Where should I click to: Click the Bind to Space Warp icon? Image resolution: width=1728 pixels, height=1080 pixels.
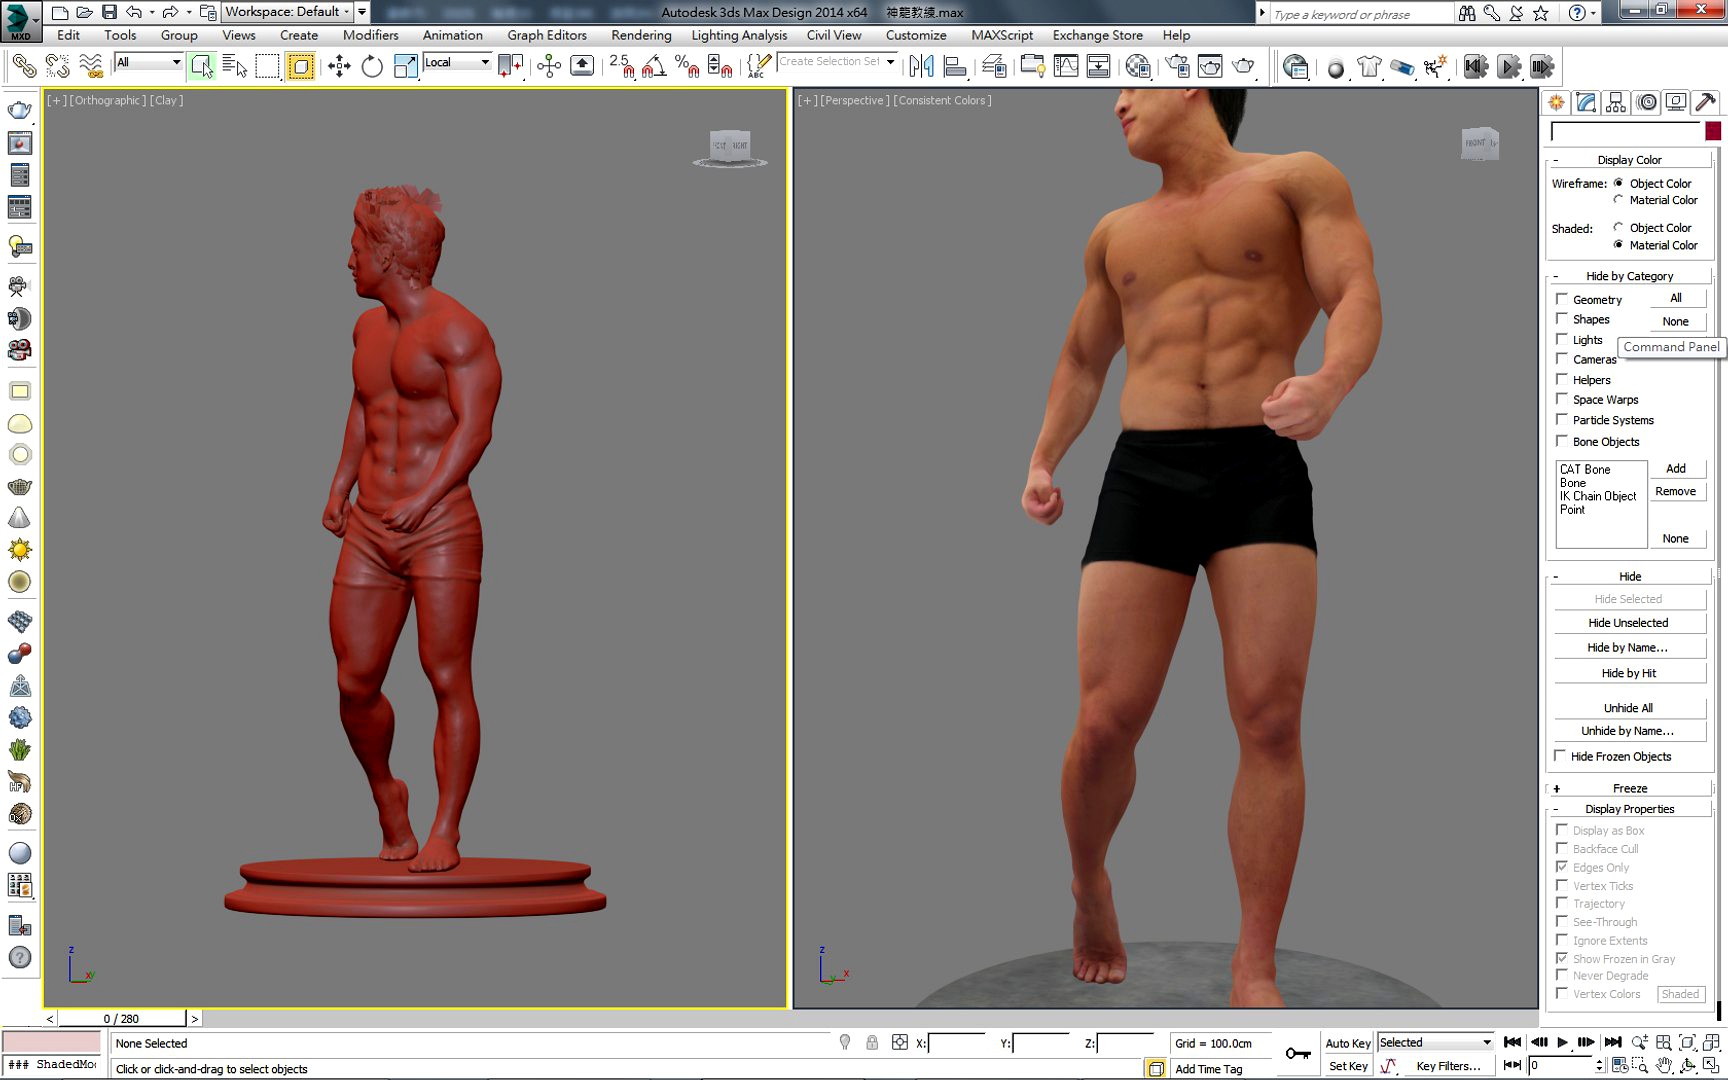(90, 67)
